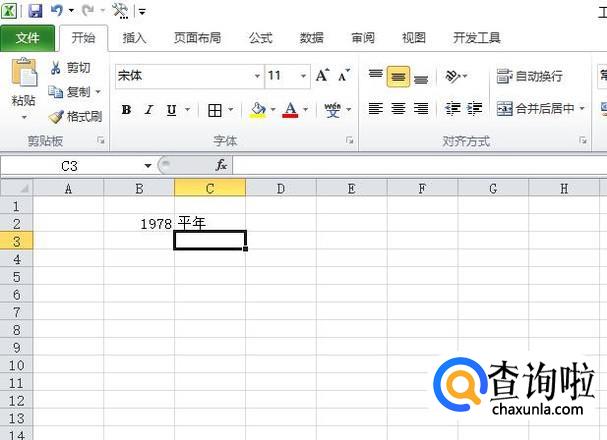Click the 合并后居中 button
Viewport: 607px width, 440px height.
[535, 109]
